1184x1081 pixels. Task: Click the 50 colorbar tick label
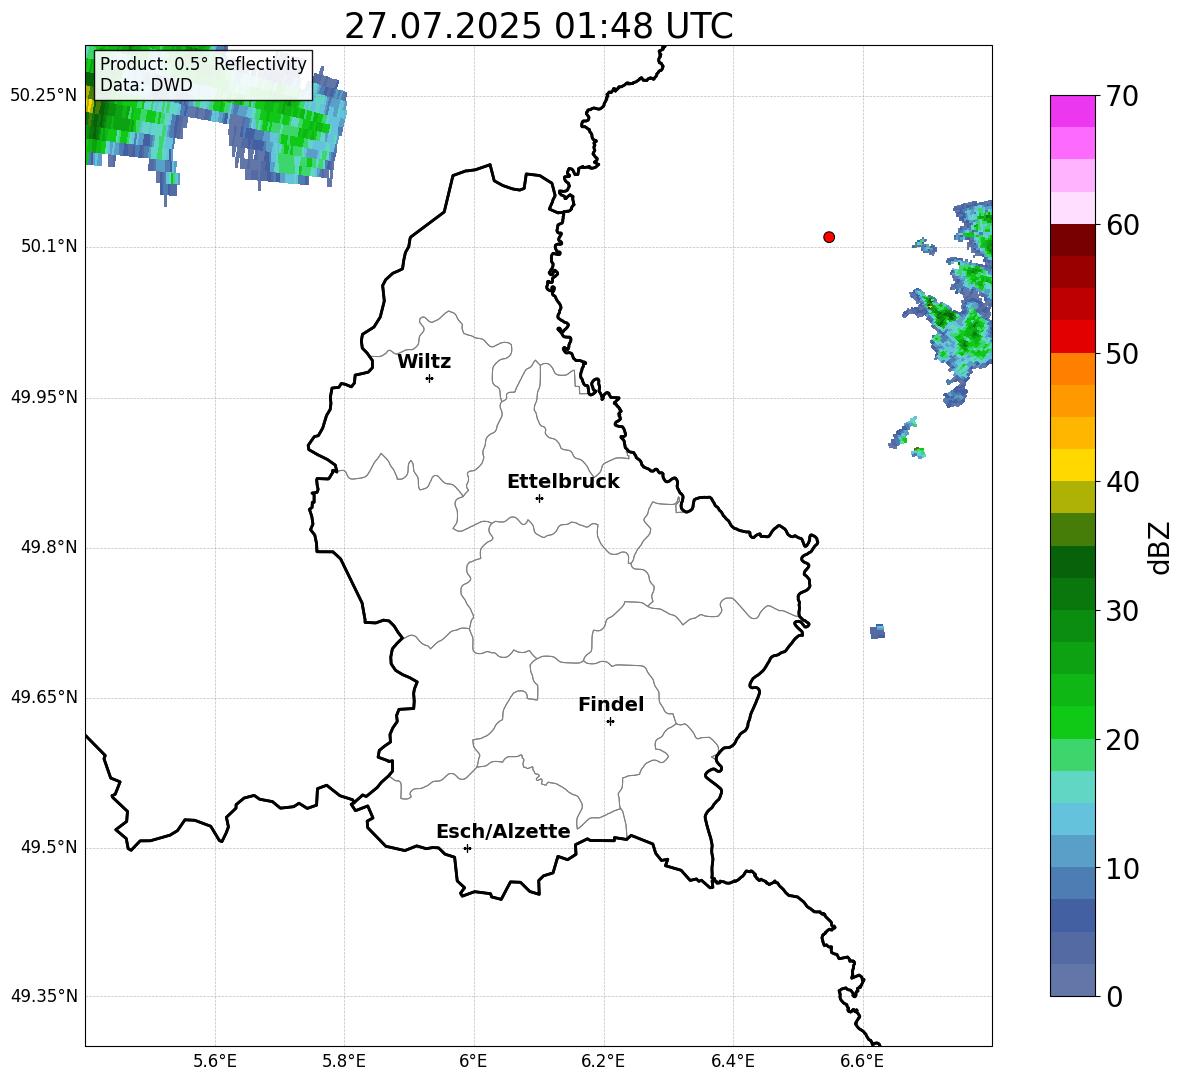pos(1122,353)
